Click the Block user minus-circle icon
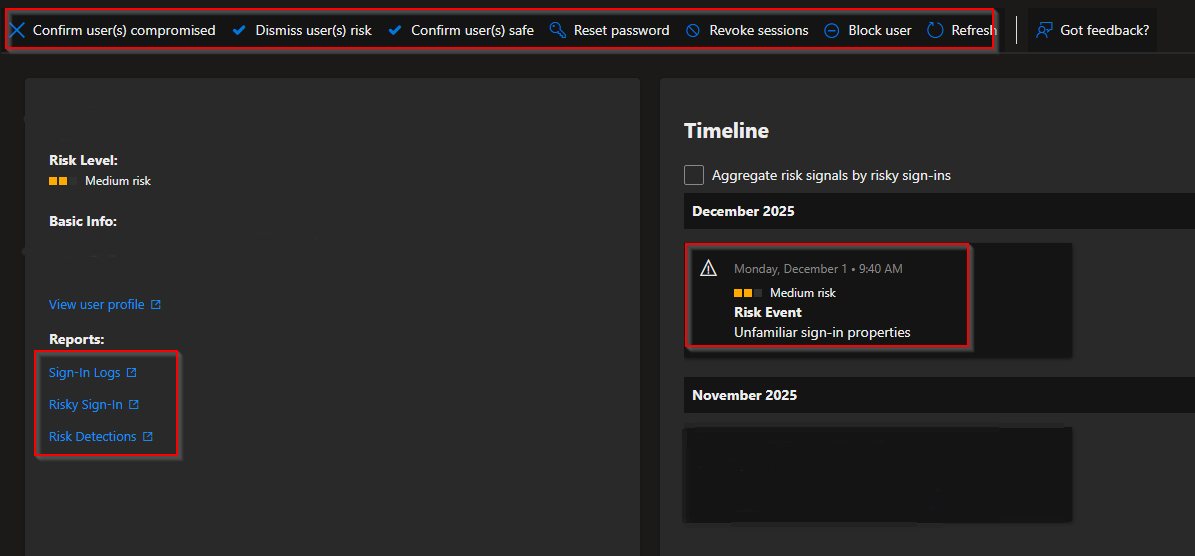1195x556 pixels. pos(832,30)
